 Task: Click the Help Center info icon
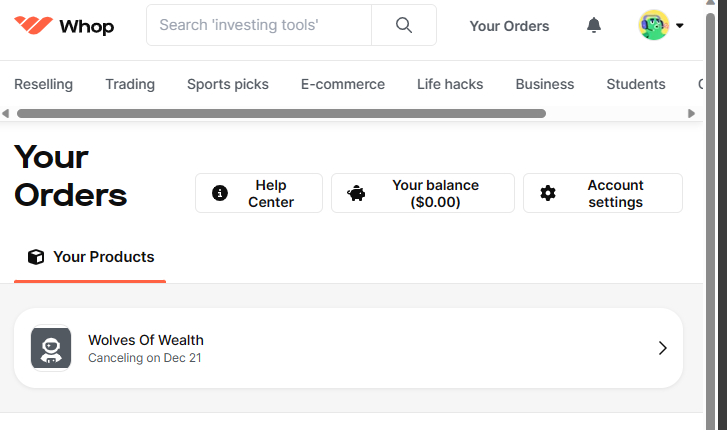coord(220,193)
